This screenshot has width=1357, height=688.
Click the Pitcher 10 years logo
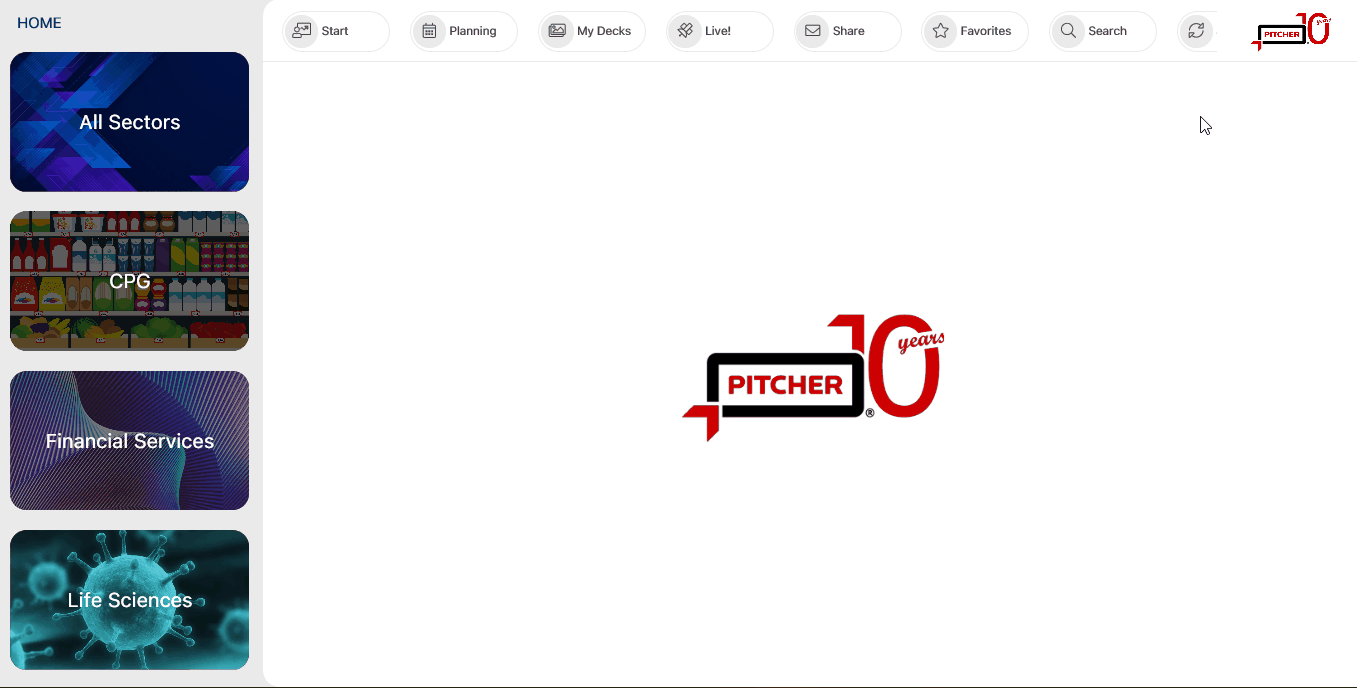coord(1291,31)
